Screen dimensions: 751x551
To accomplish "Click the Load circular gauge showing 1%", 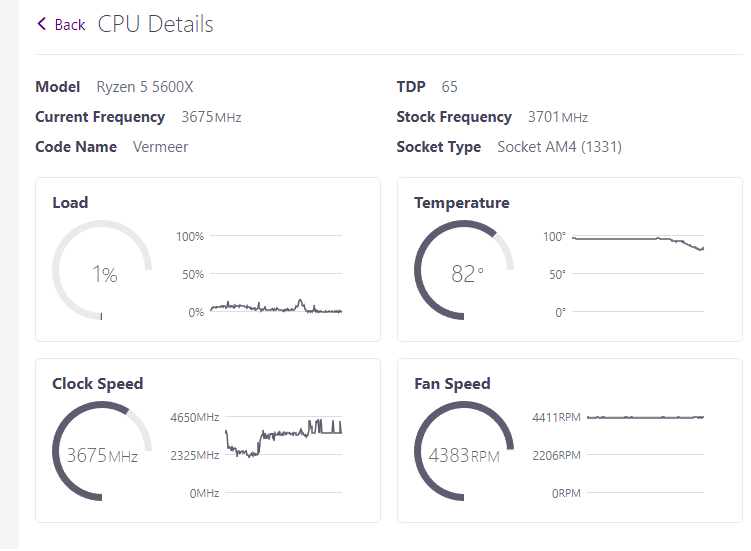I will (102, 273).
